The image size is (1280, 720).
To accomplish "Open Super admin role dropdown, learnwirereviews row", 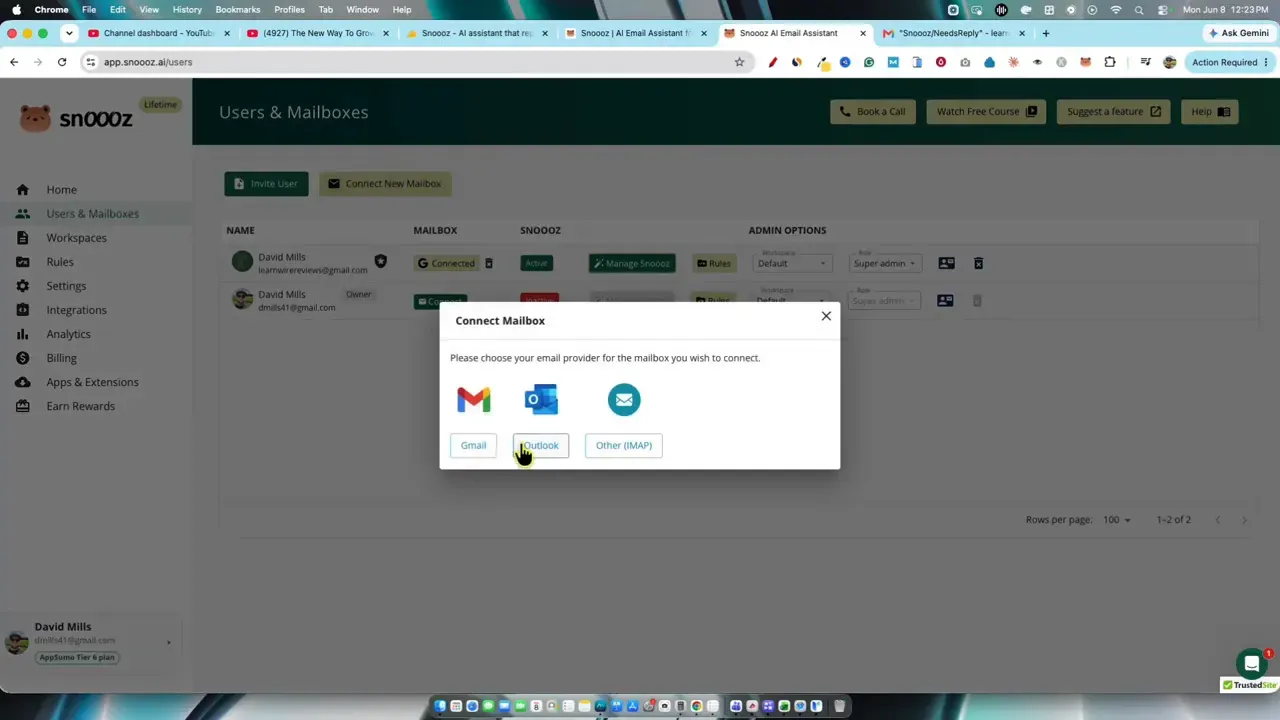I will [x=884, y=264].
